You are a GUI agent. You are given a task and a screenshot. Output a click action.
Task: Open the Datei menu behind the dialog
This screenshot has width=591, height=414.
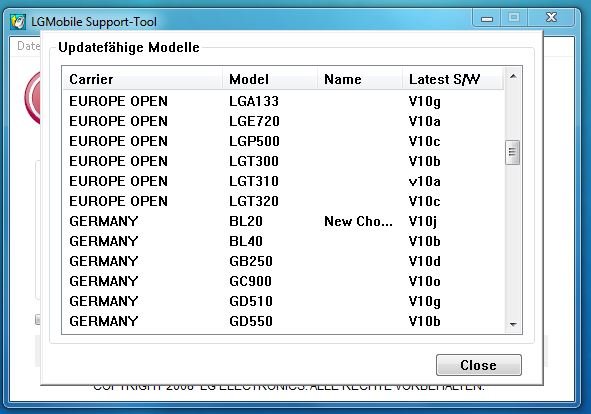29,46
